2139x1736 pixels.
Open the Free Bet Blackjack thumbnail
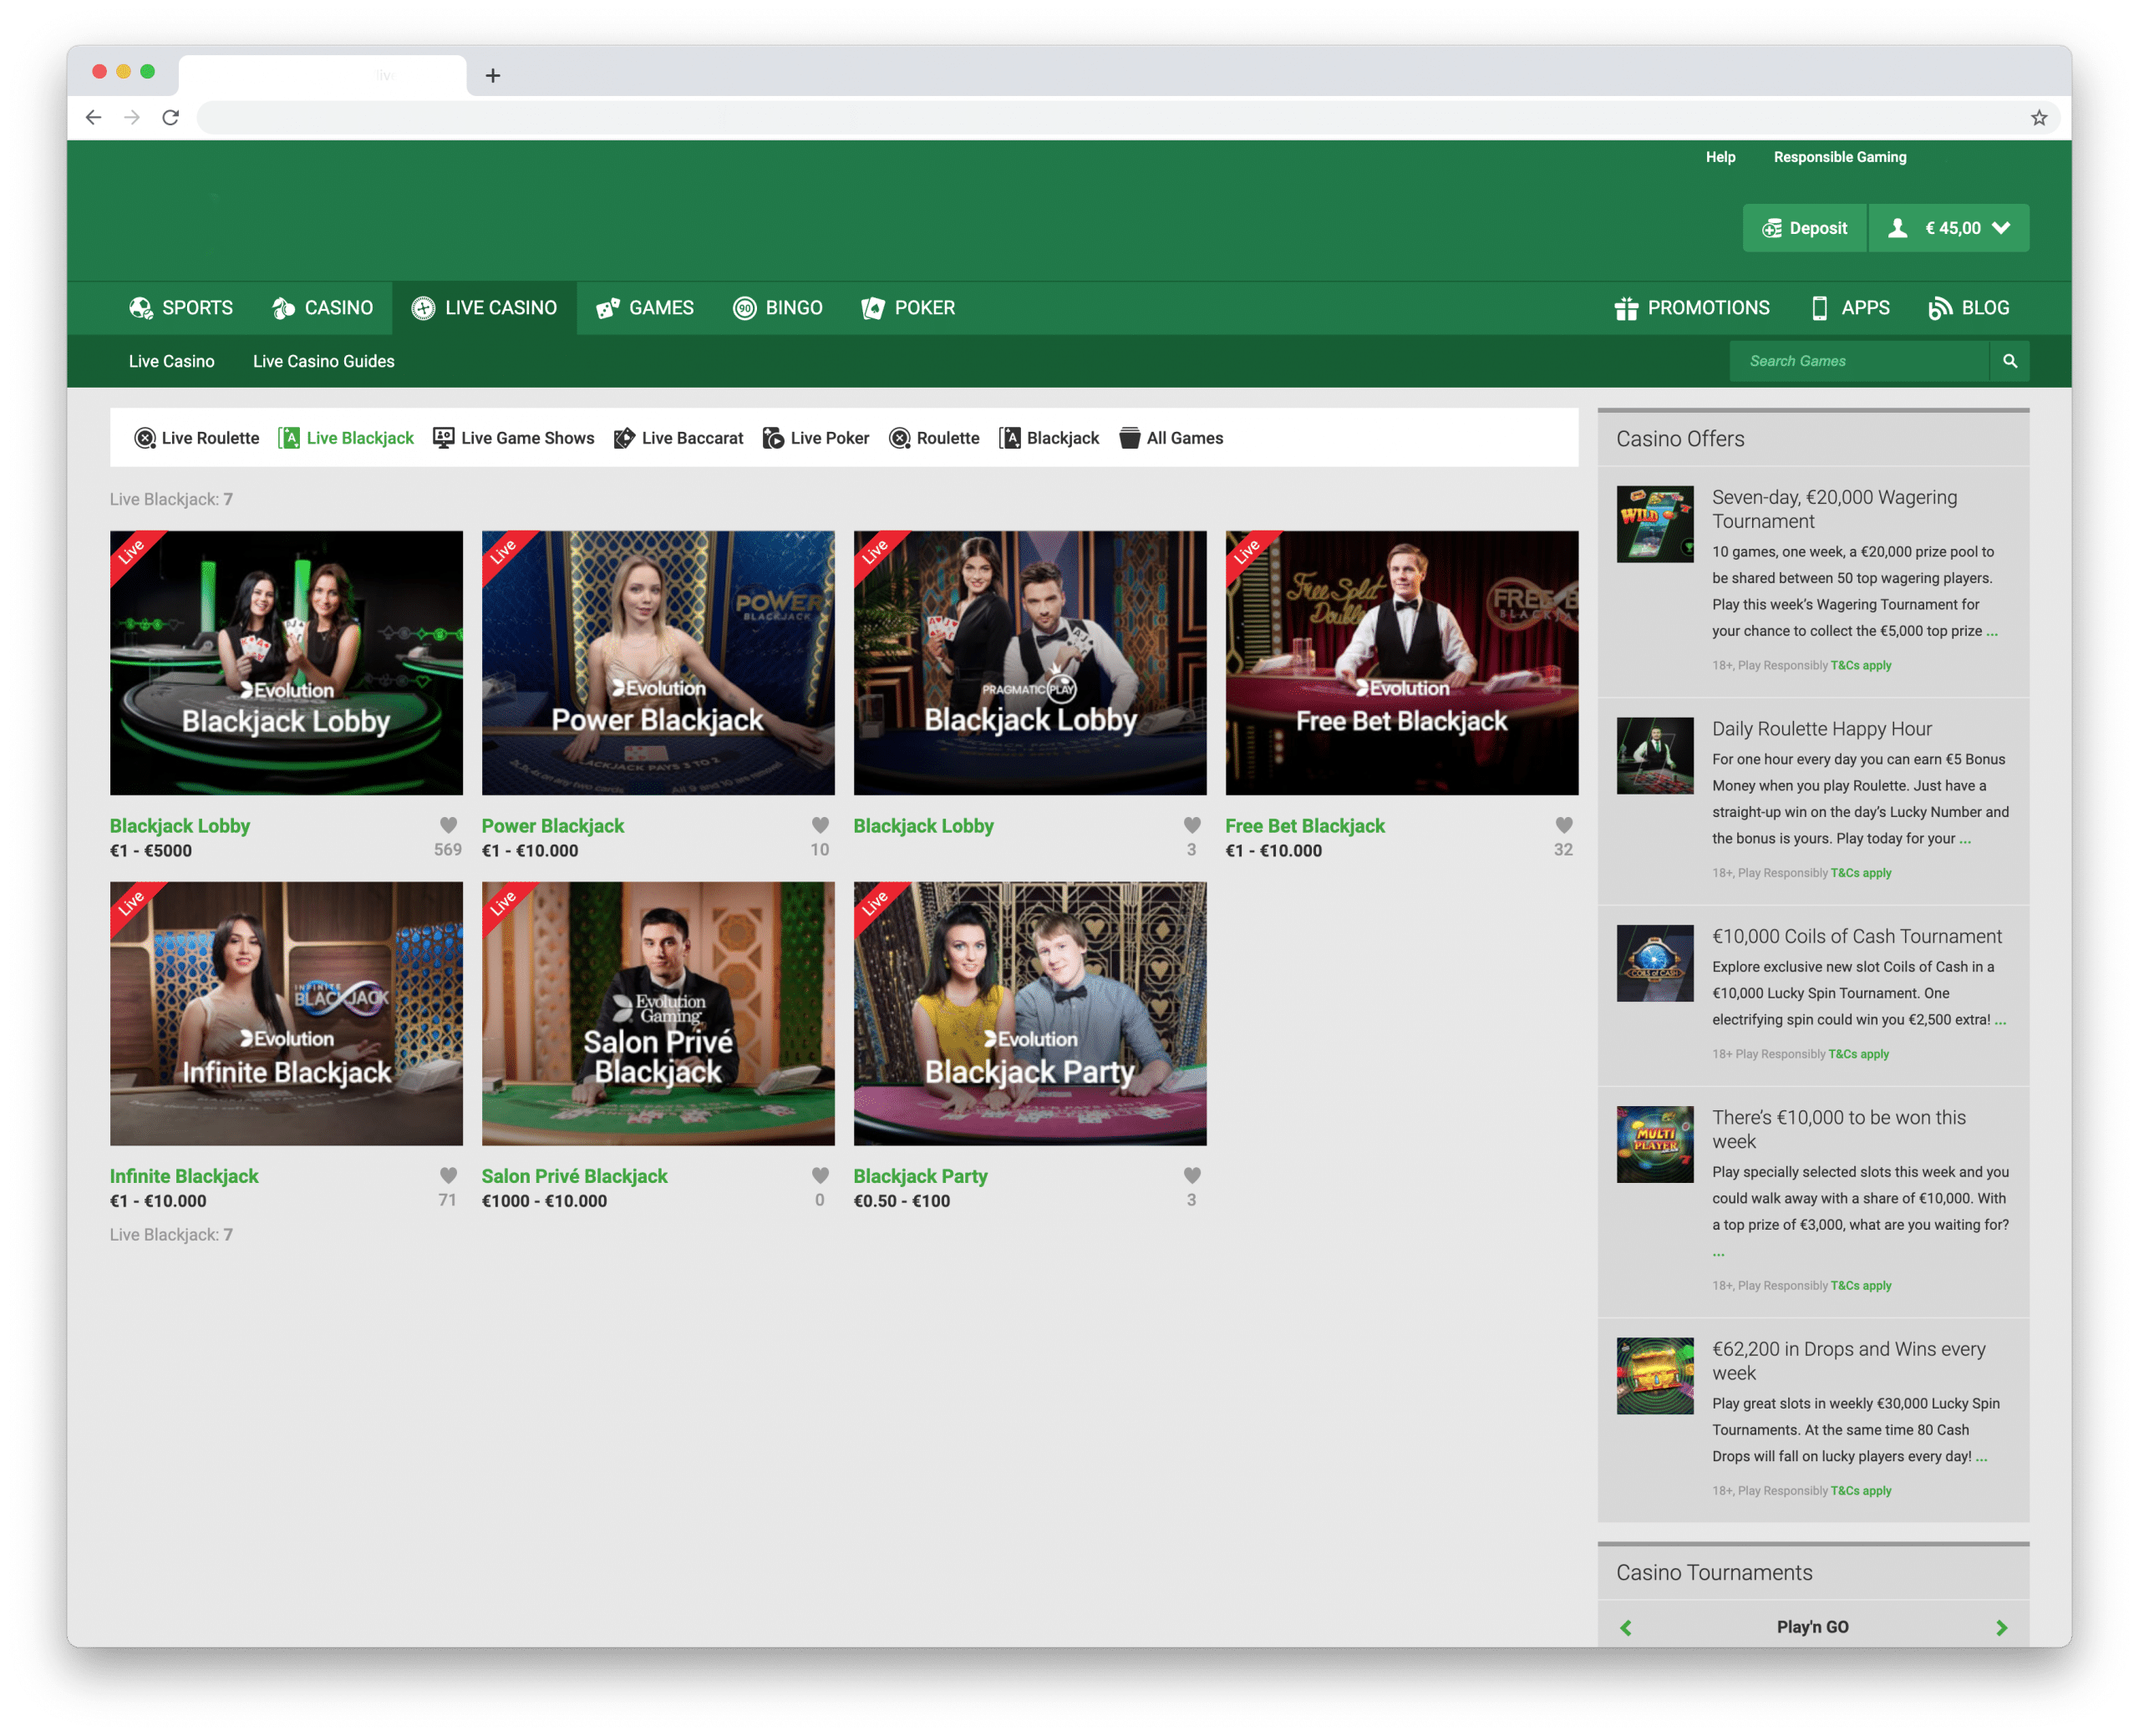coord(1402,663)
